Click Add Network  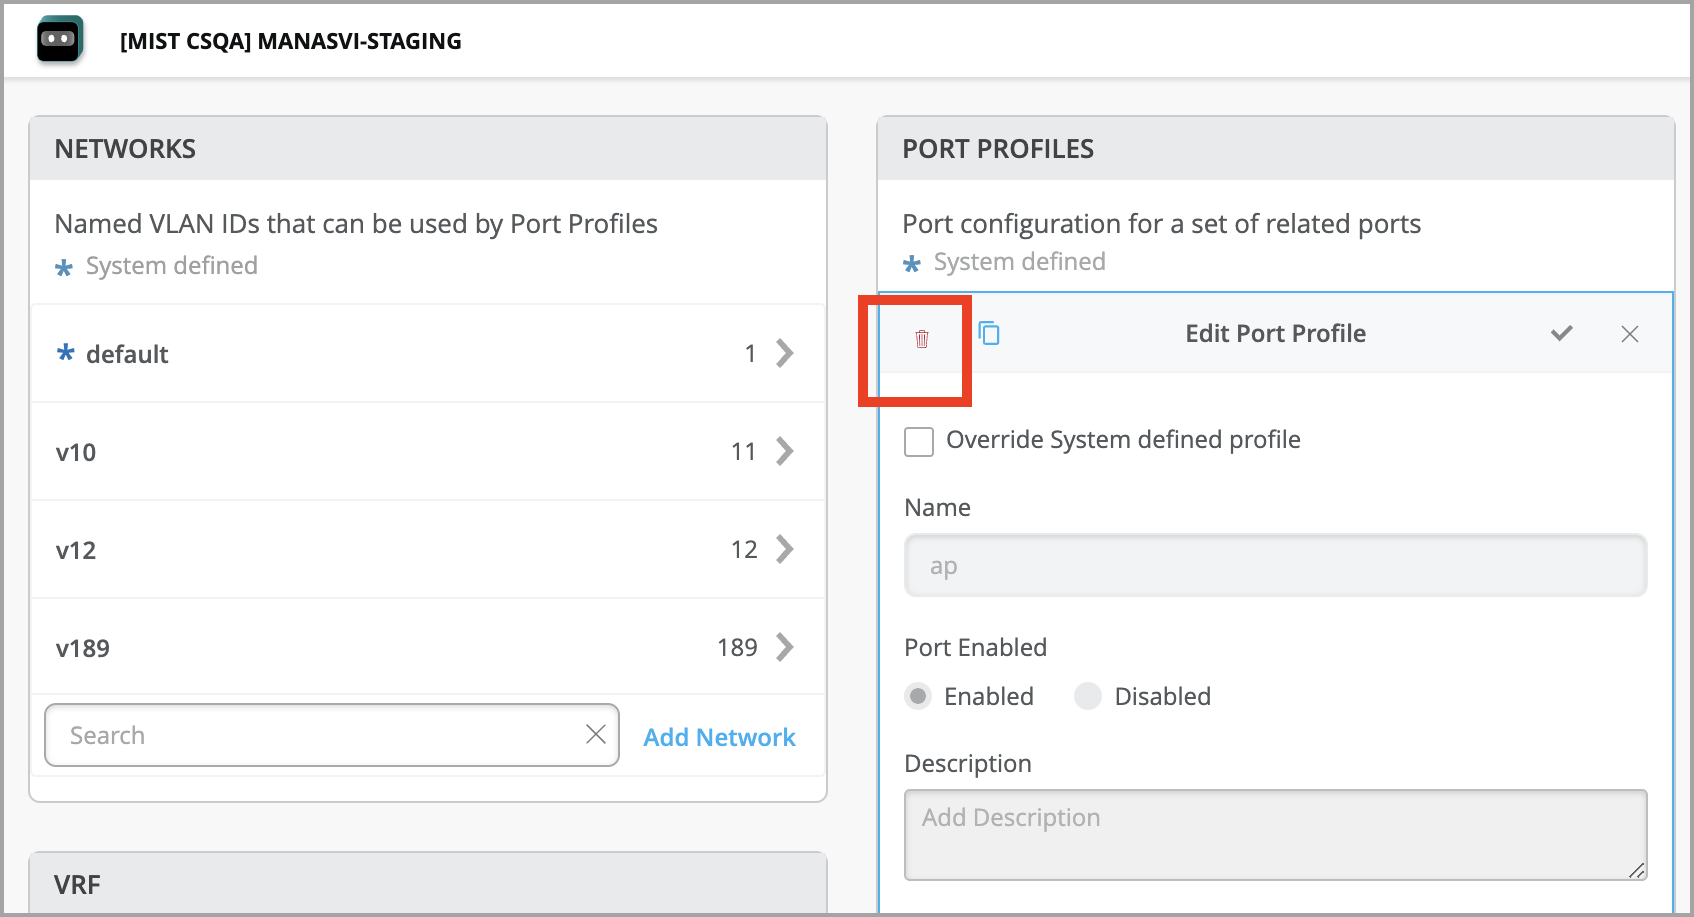[719, 736]
